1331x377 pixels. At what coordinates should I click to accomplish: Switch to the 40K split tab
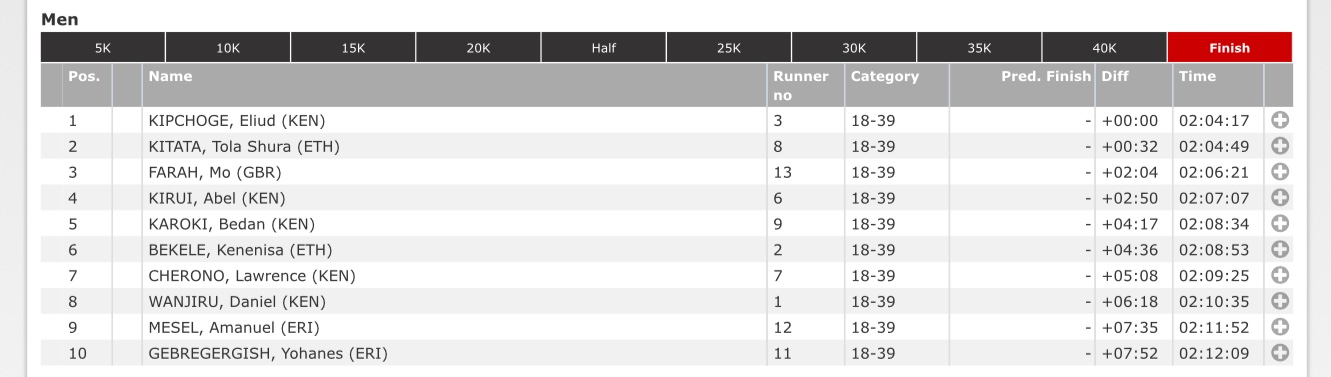pos(1105,47)
